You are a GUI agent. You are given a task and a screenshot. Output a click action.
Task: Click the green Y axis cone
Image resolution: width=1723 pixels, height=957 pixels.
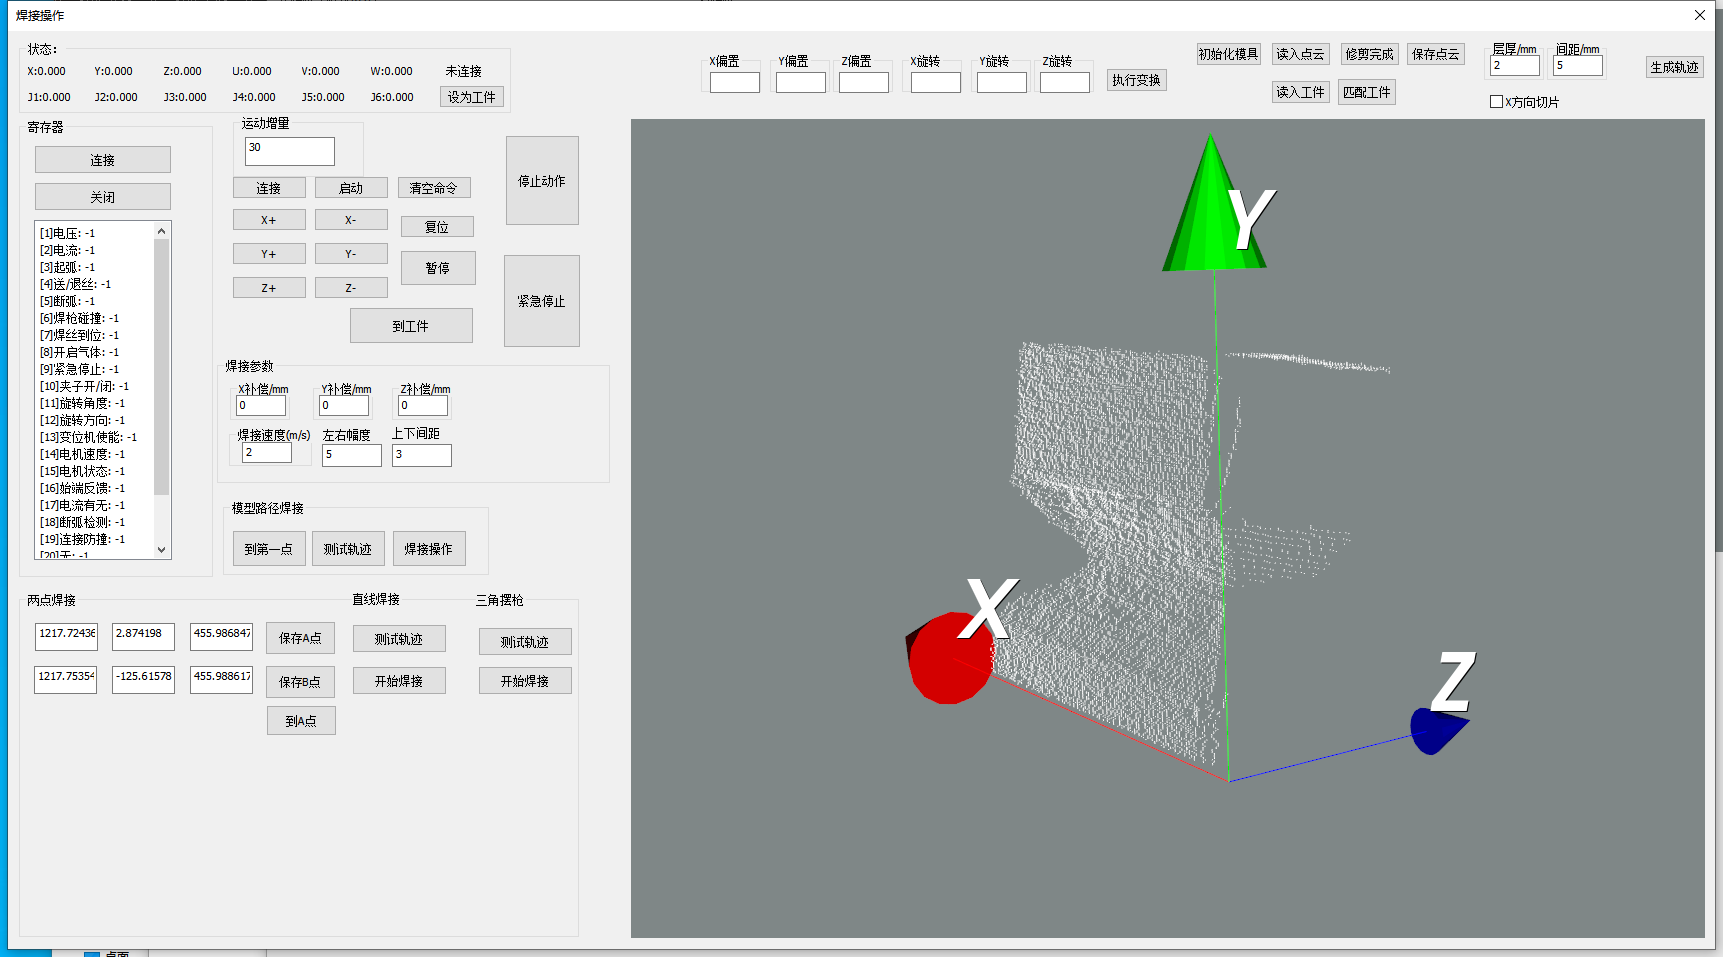tap(1212, 204)
